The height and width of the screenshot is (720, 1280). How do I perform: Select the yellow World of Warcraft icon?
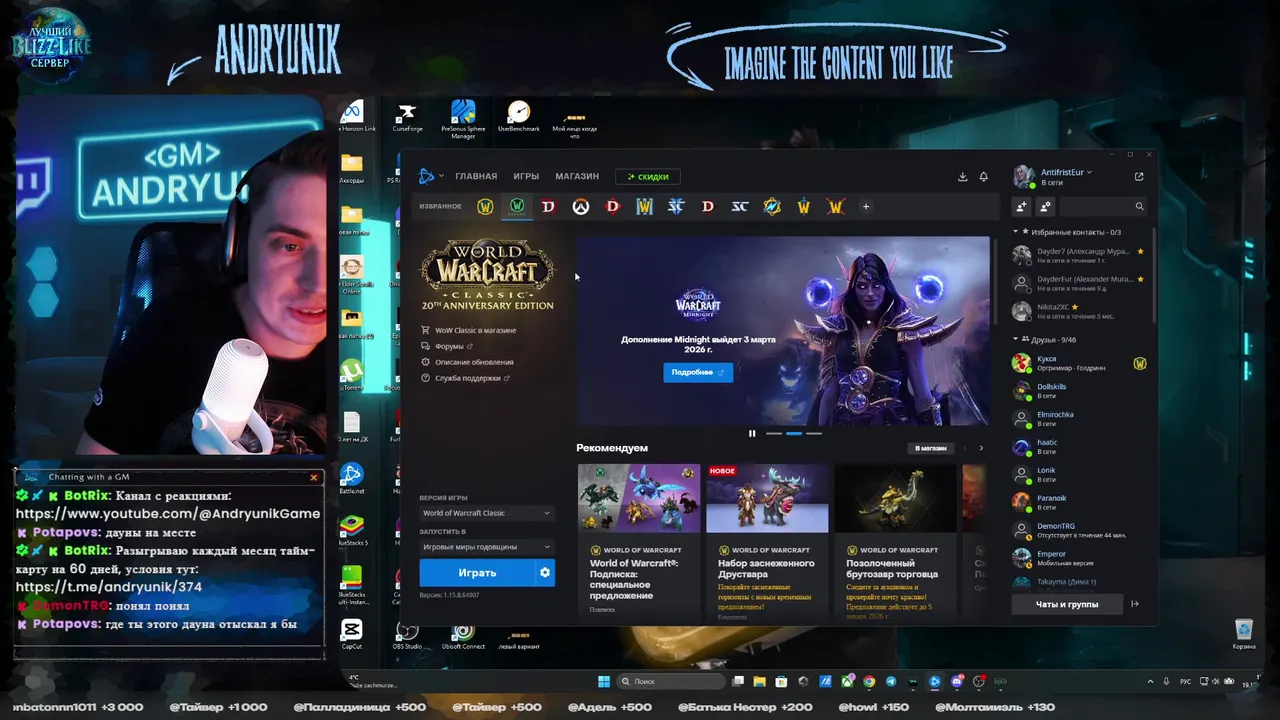click(485, 207)
